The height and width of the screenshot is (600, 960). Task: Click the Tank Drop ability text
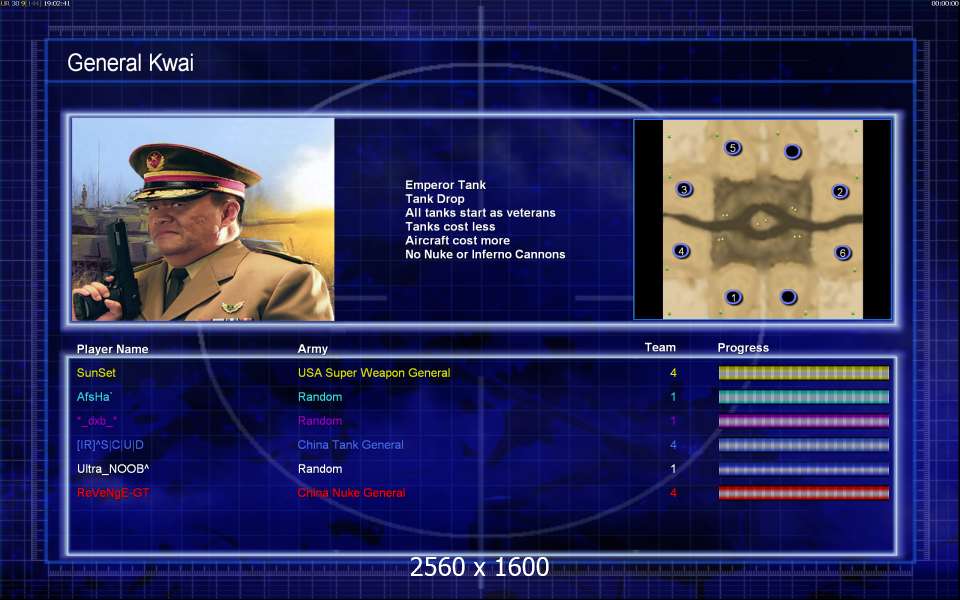click(x=435, y=199)
